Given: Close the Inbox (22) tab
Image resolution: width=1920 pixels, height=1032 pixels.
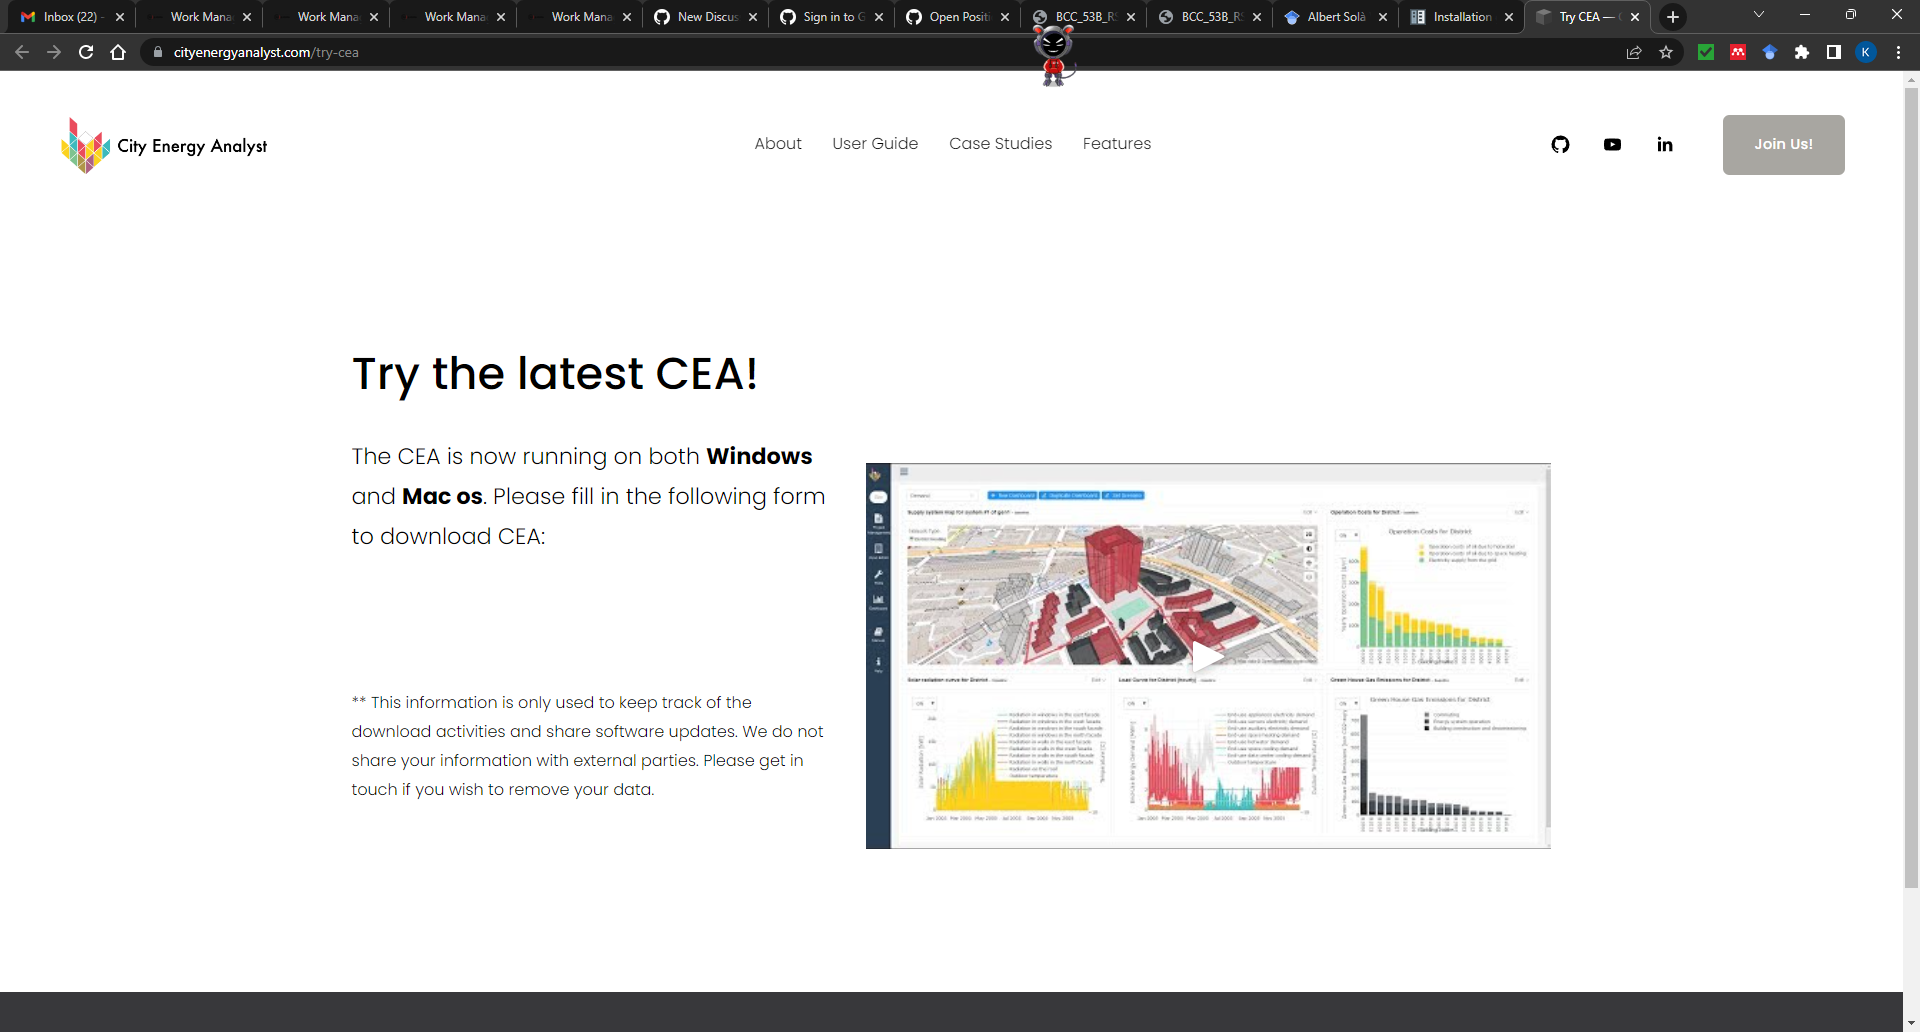Looking at the screenshot, I should [120, 17].
